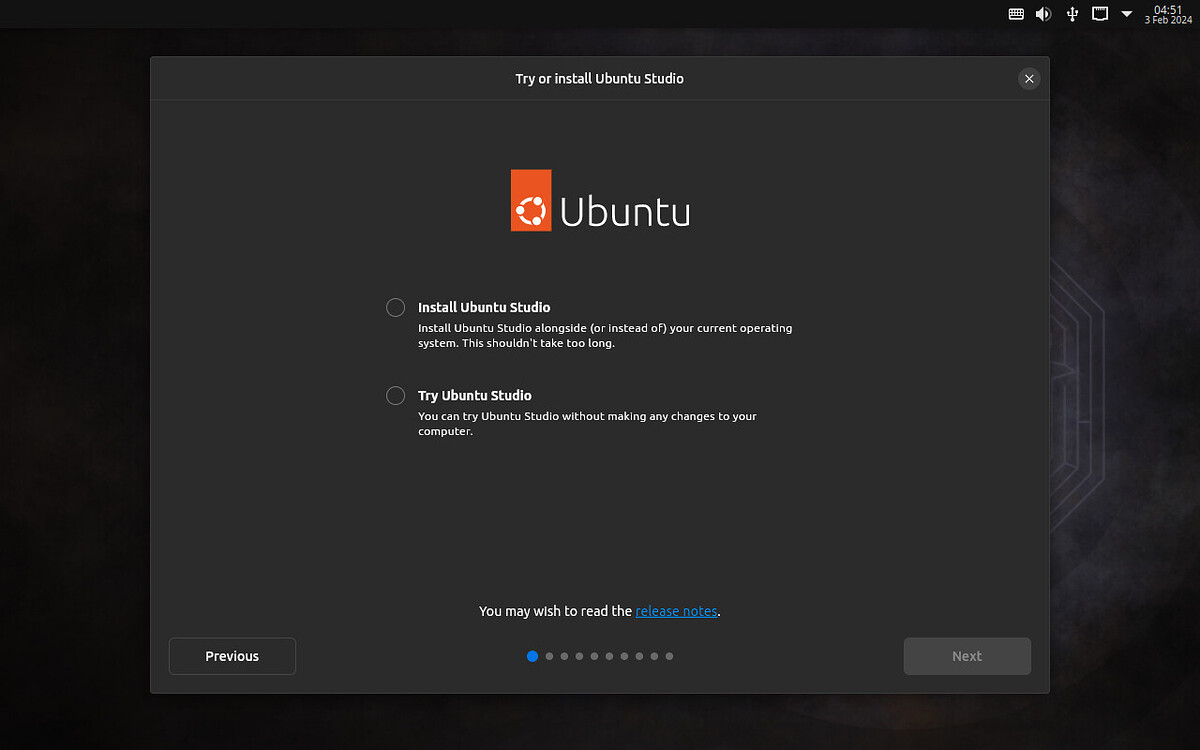Enable Install Ubuntu Studio radio button
Screen dimensions: 1200x750
tap(395, 307)
